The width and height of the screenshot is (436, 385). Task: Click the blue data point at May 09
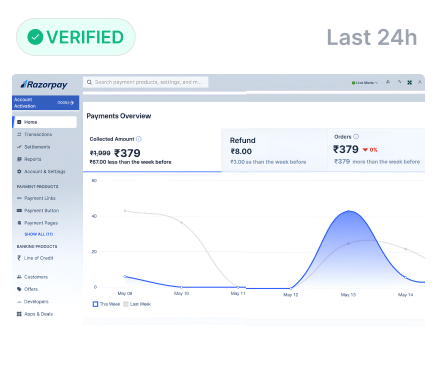pyautogui.click(x=125, y=276)
